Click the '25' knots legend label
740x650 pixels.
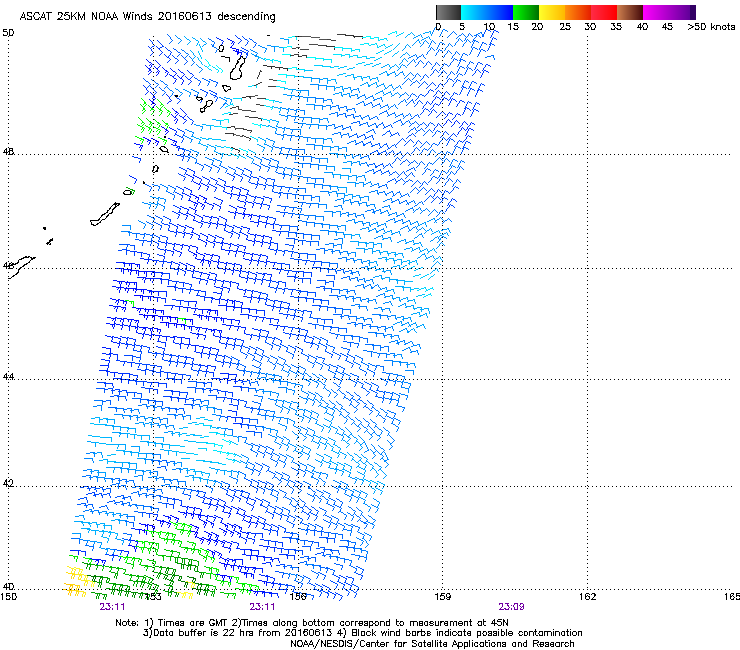tap(565, 26)
